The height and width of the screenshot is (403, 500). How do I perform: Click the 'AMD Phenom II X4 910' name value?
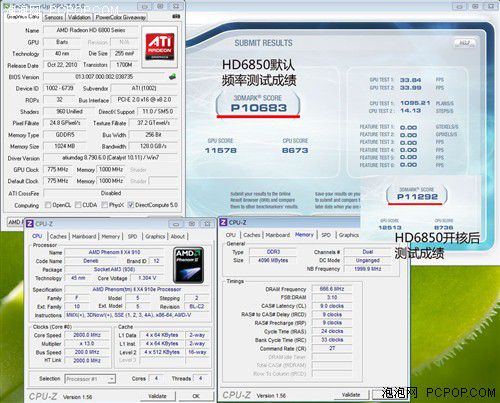point(114,252)
